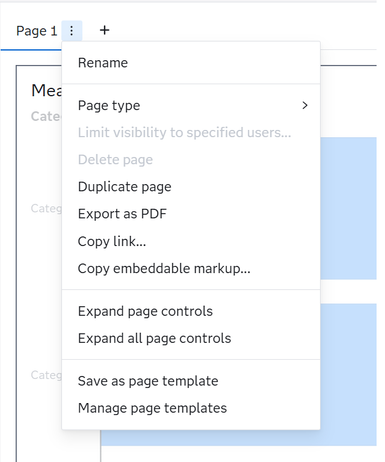385x462 pixels.
Task: Open Manage page templates
Action: (x=191, y=408)
